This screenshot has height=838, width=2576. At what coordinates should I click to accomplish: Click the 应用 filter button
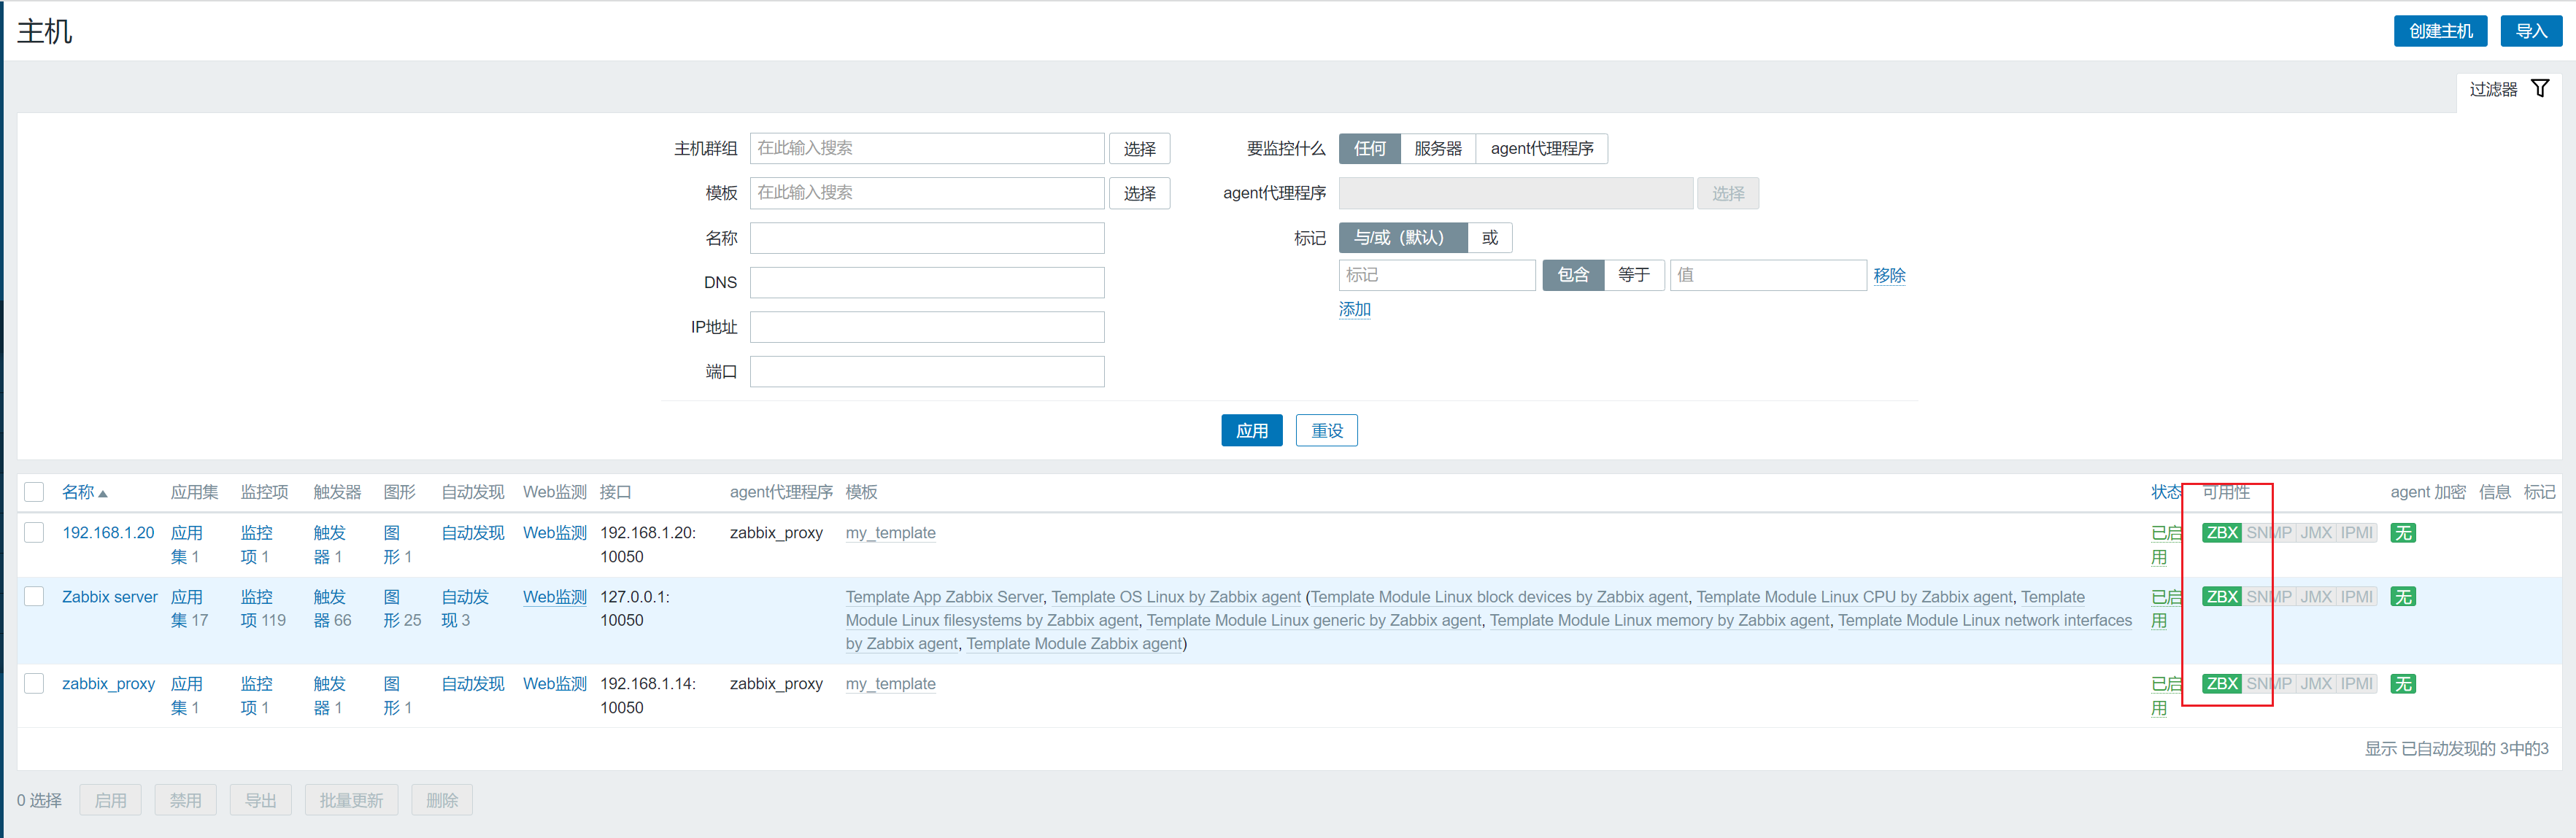click(1251, 431)
